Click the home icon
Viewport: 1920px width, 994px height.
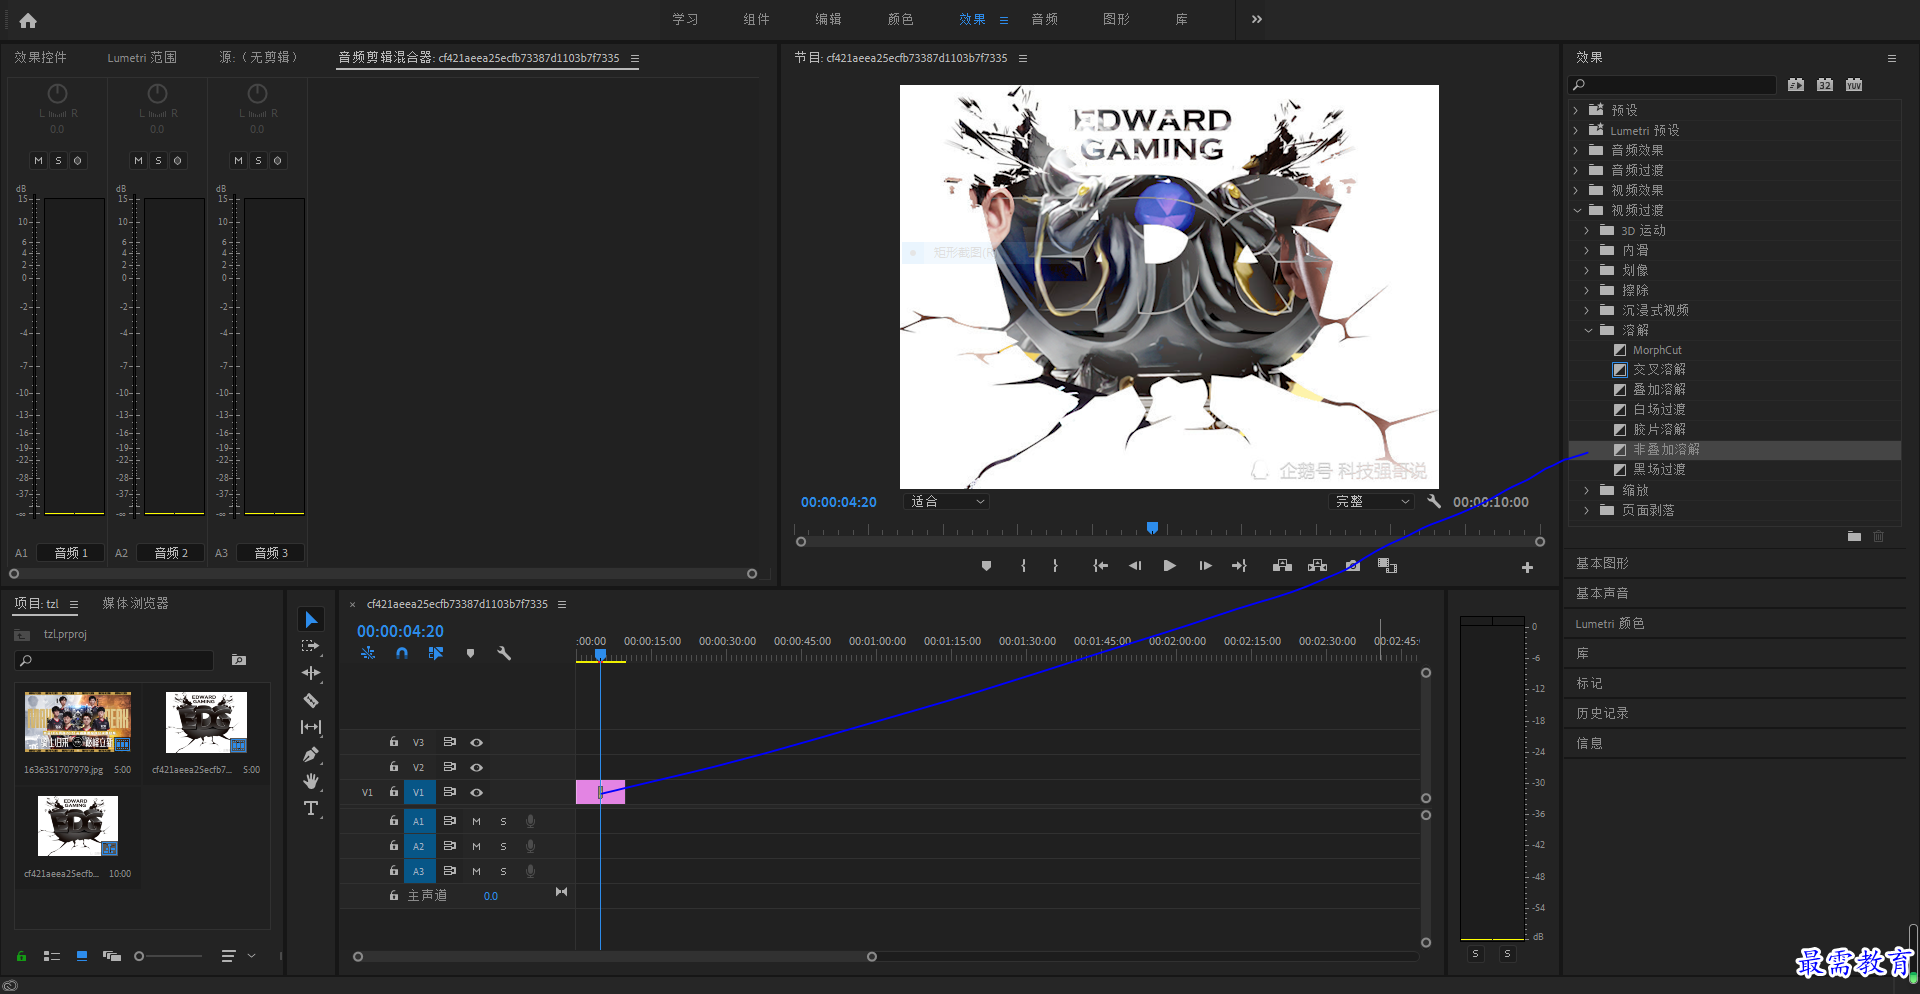click(28, 20)
